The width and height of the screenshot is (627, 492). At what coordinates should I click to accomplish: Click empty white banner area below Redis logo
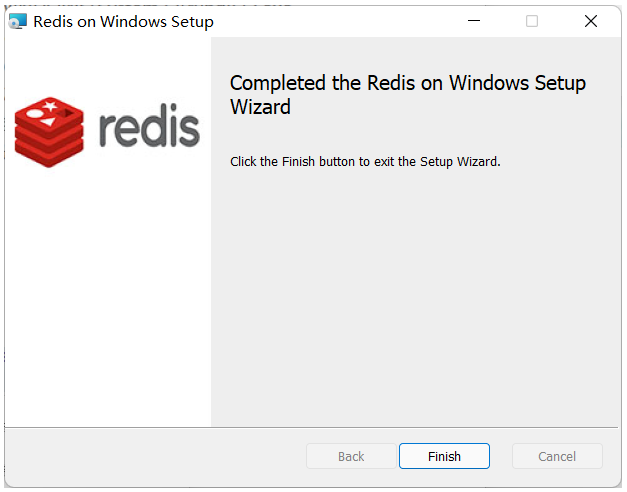pos(107,300)
